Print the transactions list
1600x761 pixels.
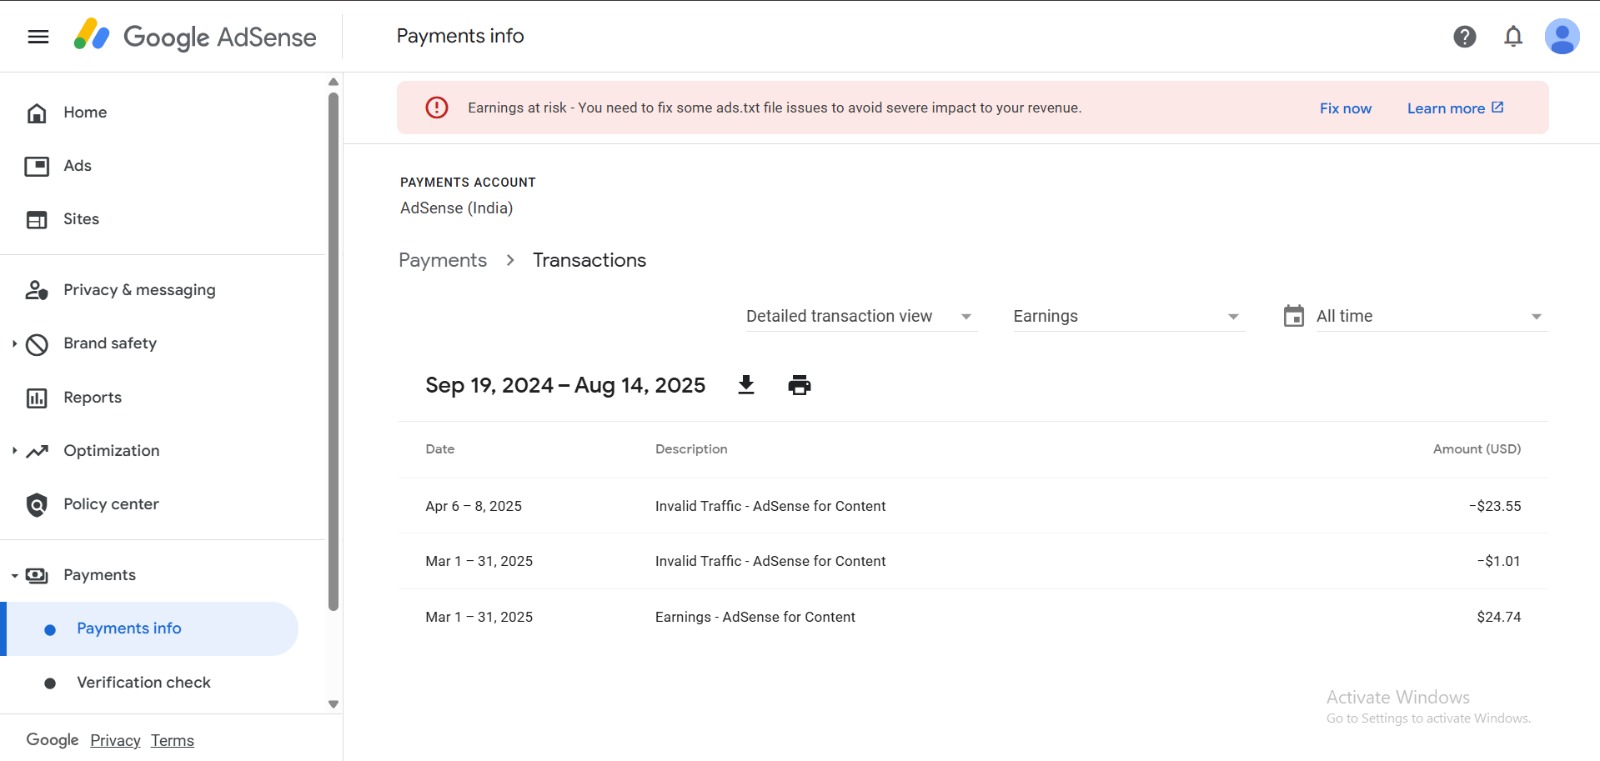click(799, 385)
